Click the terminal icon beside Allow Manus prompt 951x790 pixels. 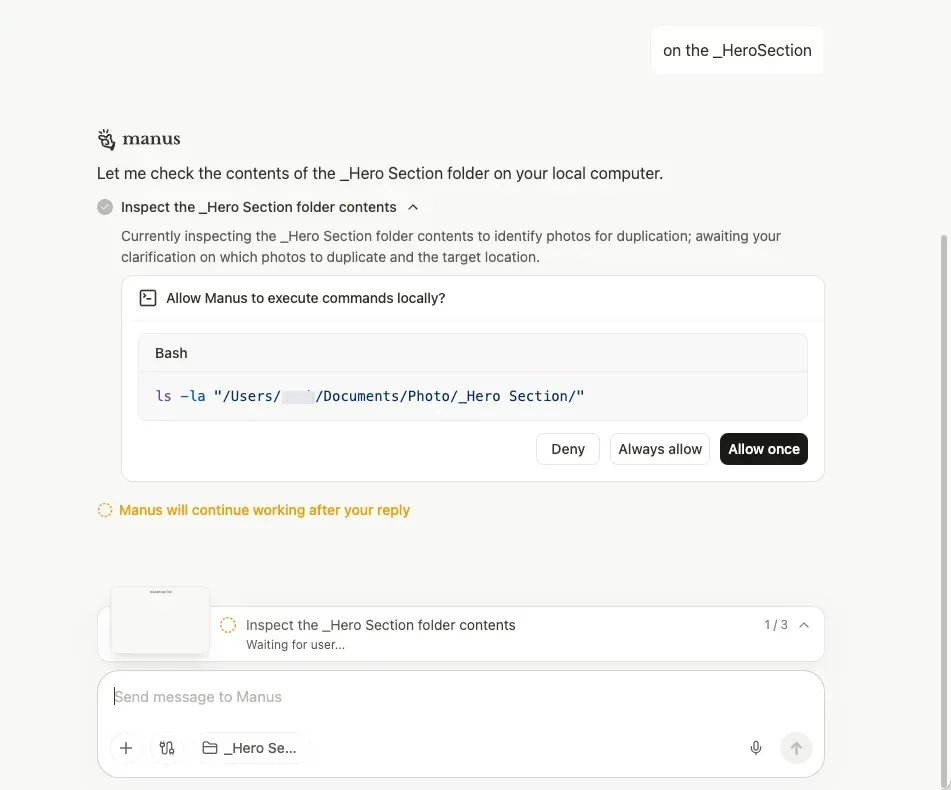coord(148,298)
